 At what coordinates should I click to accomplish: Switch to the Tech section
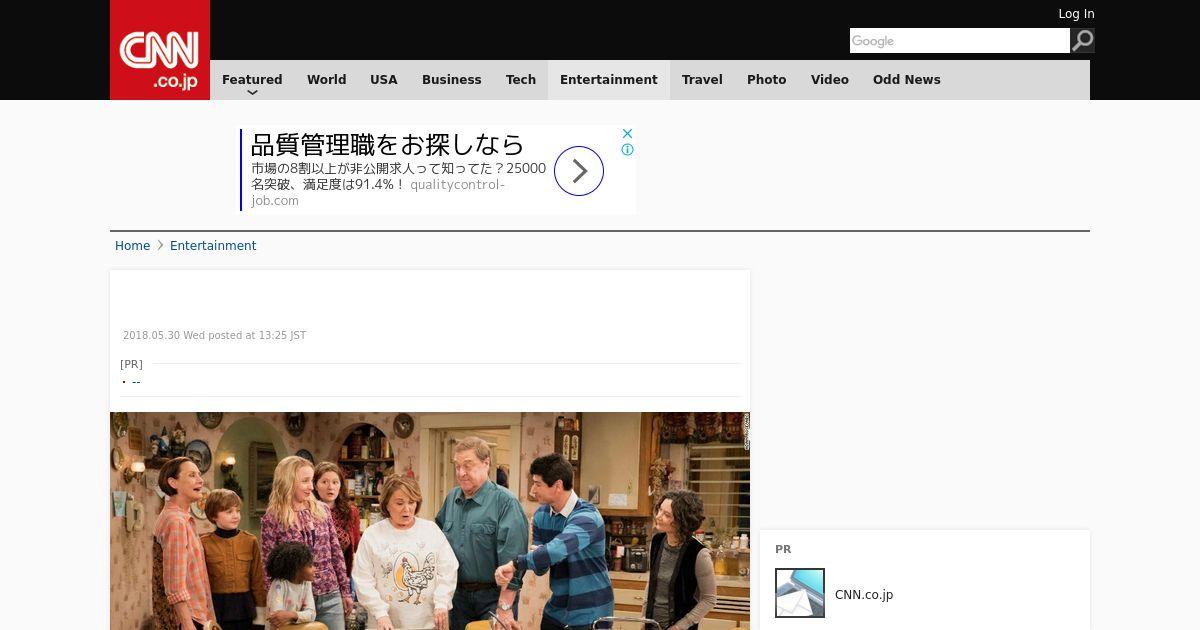coord(521,80)
